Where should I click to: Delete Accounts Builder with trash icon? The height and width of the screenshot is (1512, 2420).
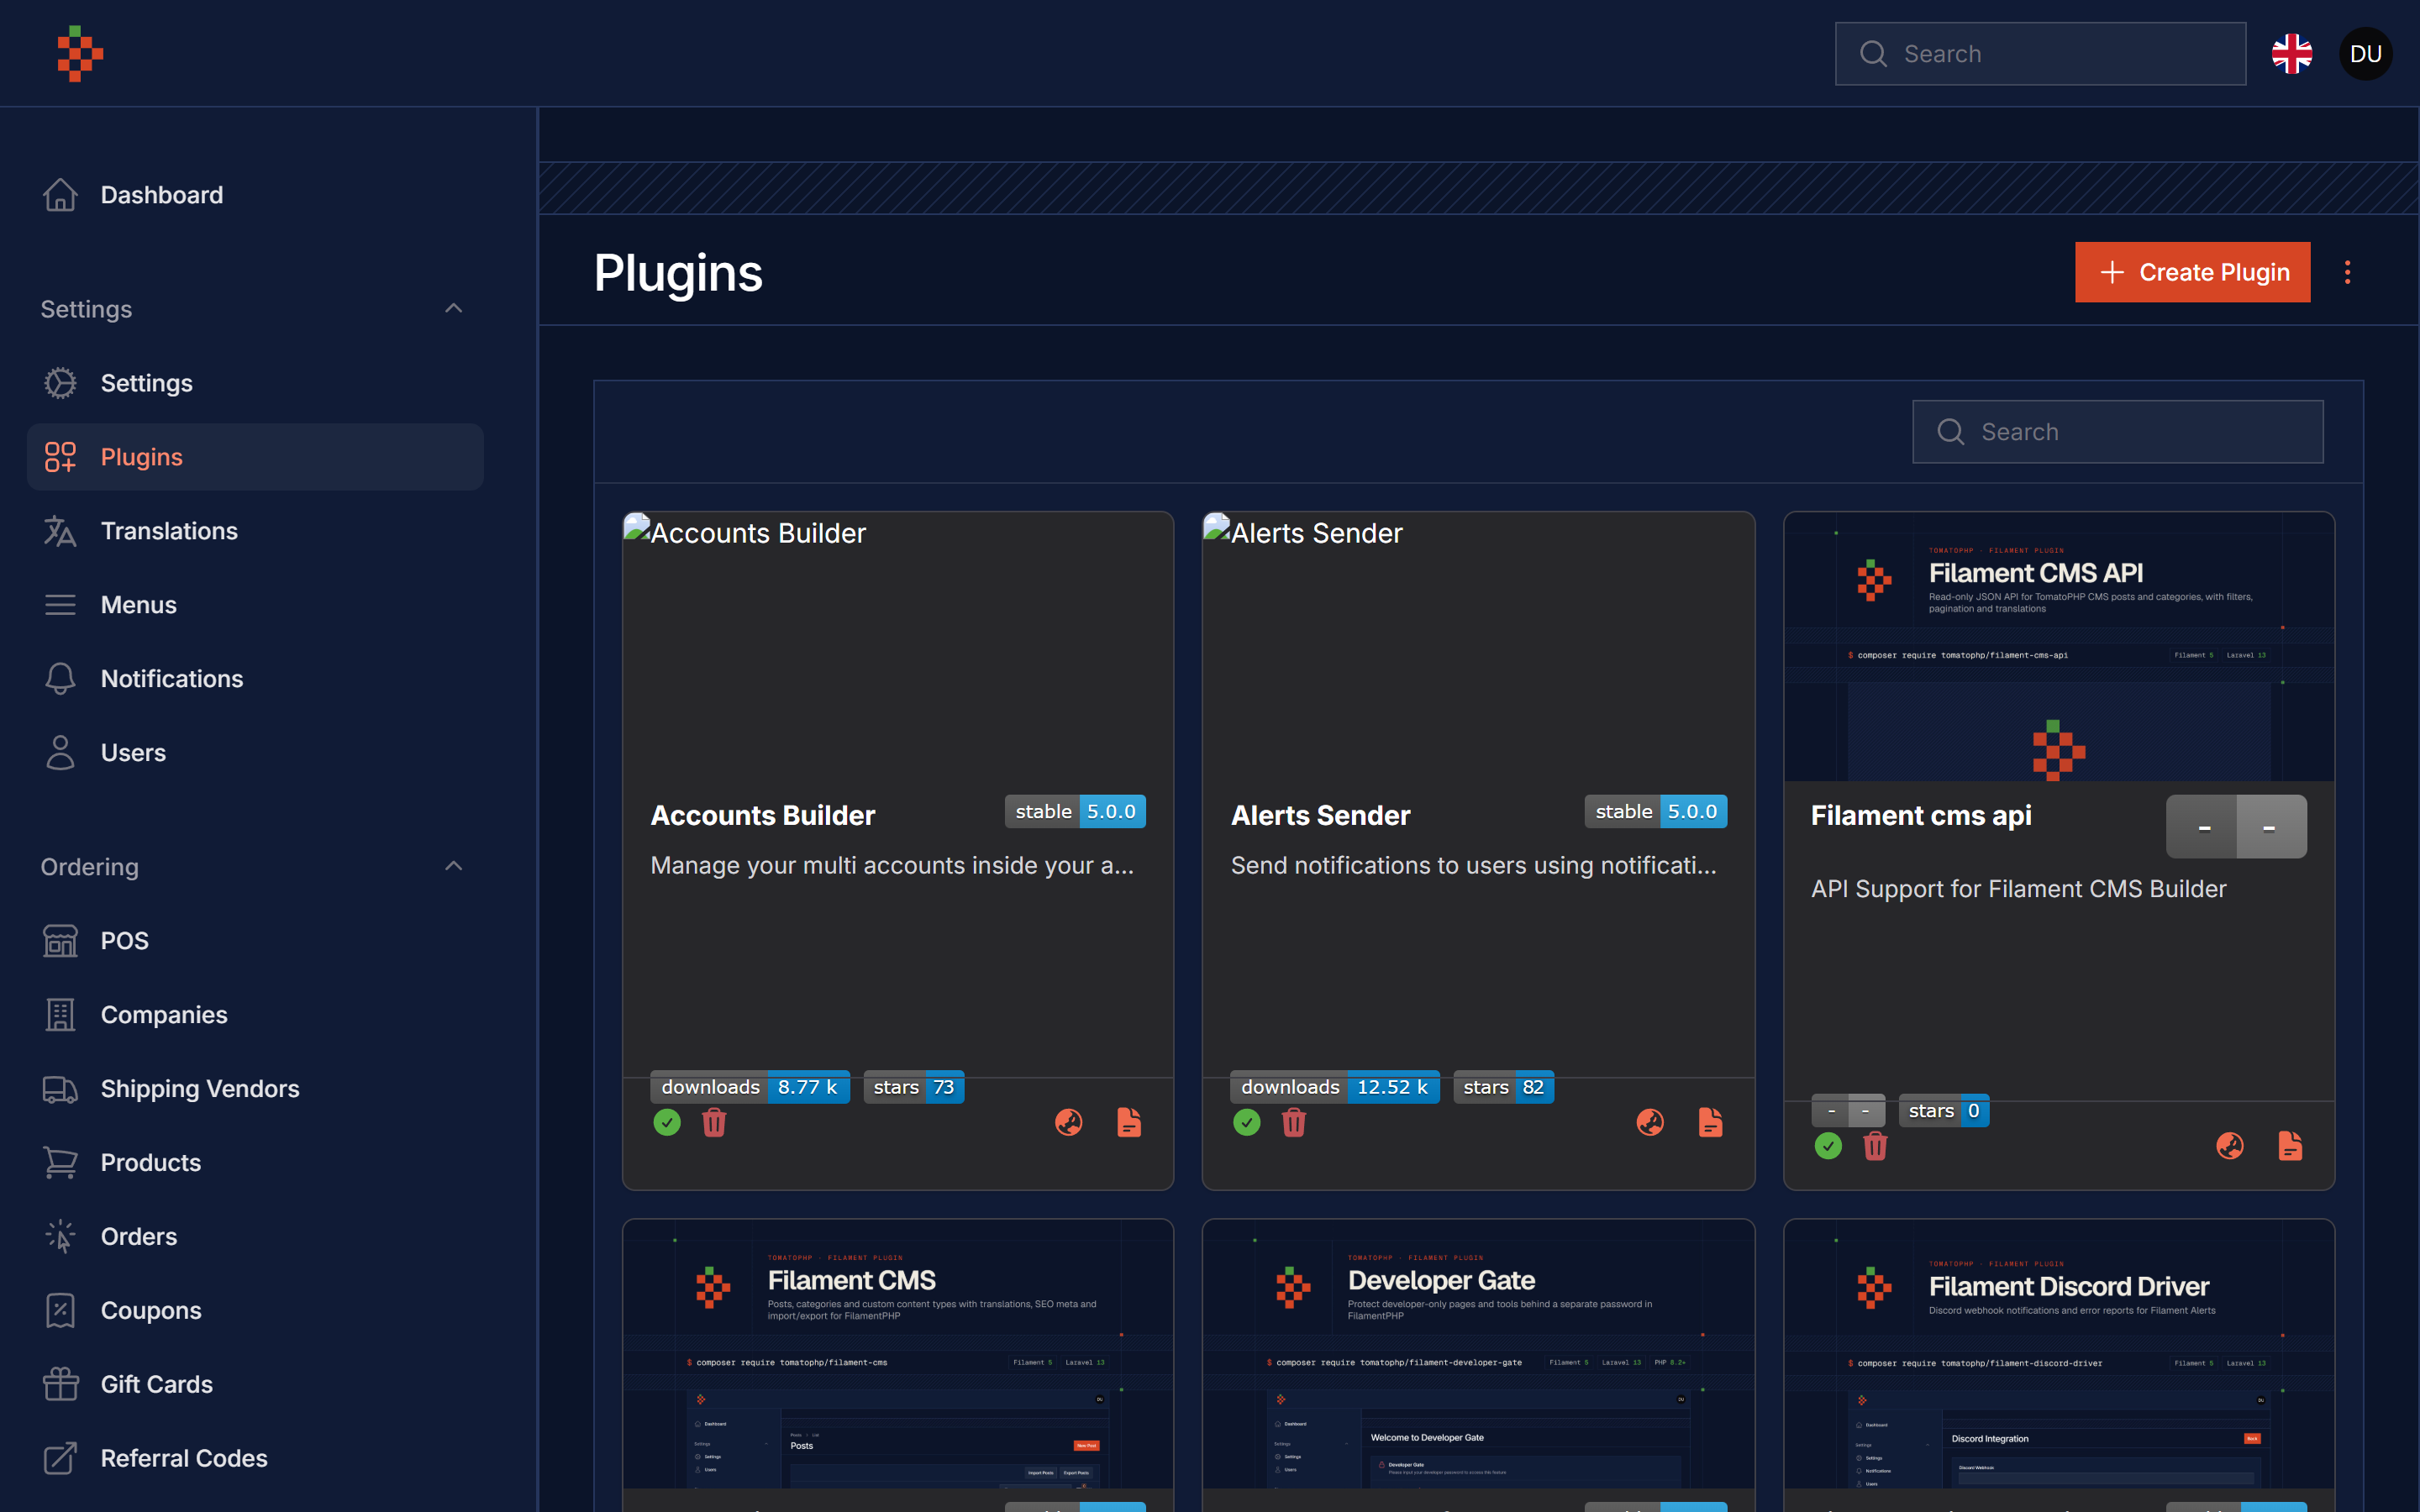click(x=714, y=1123)
